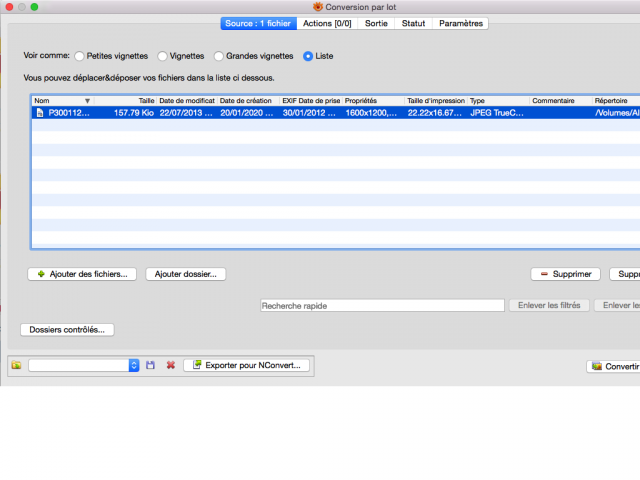Toggle sort arrow on Nom column
The image size is (640, 480).
pyautogui.click(x=87, y=101)
